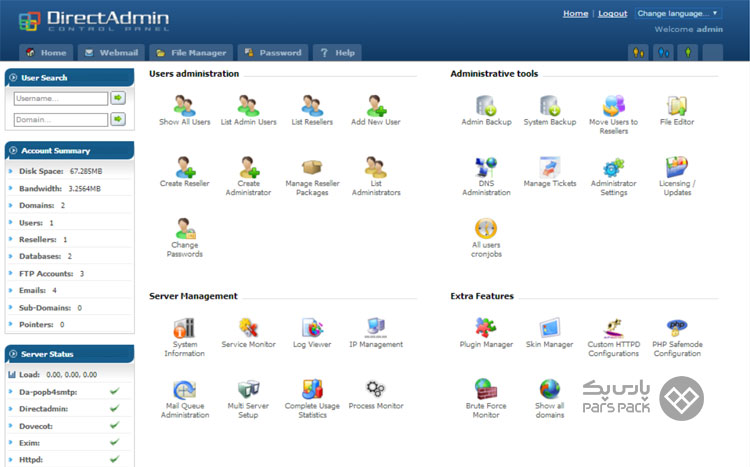Select the Domains summary row

pos(70,205)
